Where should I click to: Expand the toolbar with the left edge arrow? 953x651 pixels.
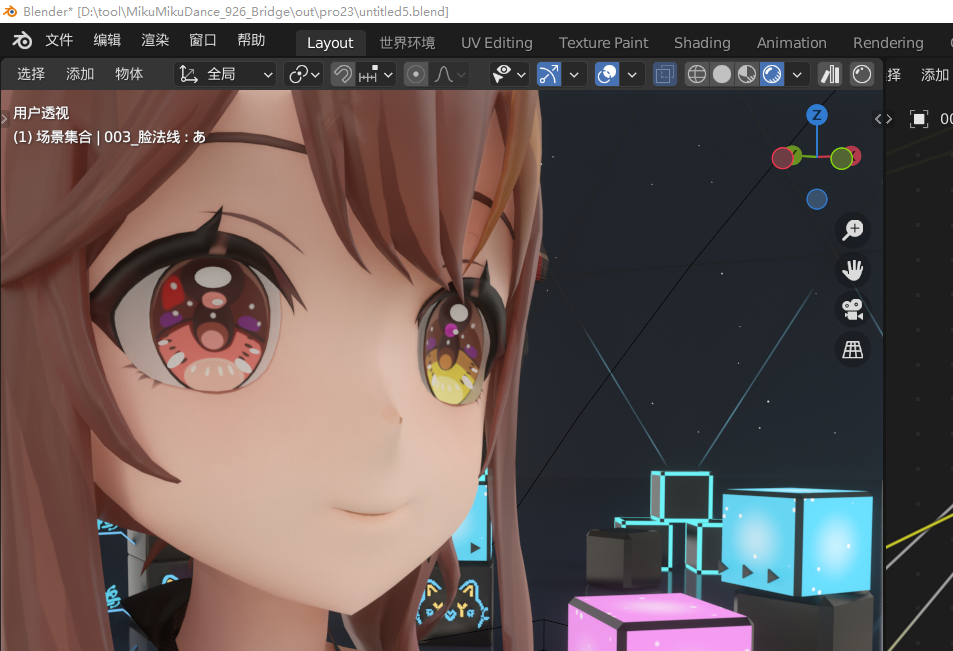[x=4, y=117]
